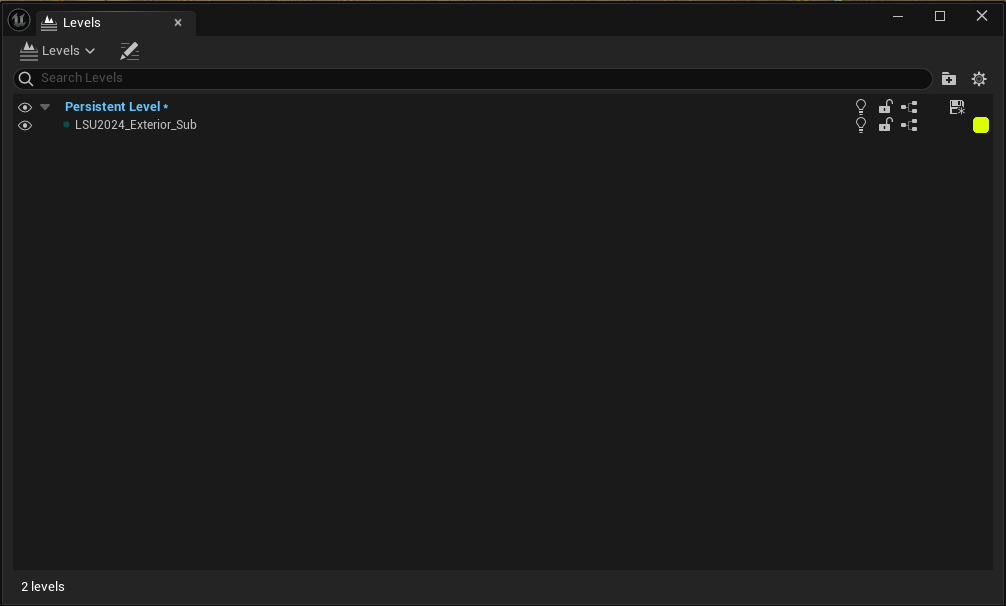Select the LSU2024_Exterior_Sub sublevel
This screenshot has width=1006, height=606.
(x=135, y=124)
